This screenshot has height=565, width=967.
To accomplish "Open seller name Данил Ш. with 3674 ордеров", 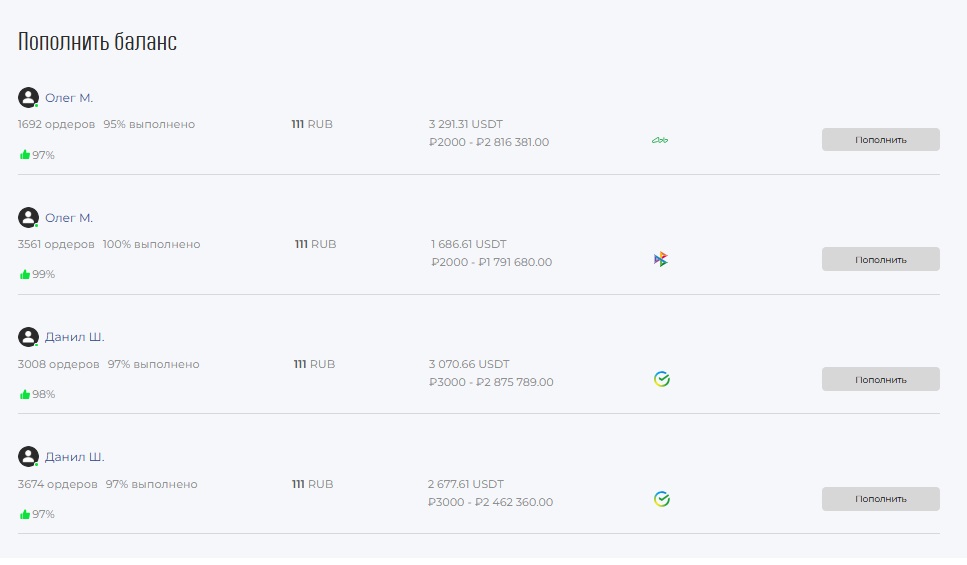I will coord(75,457).
